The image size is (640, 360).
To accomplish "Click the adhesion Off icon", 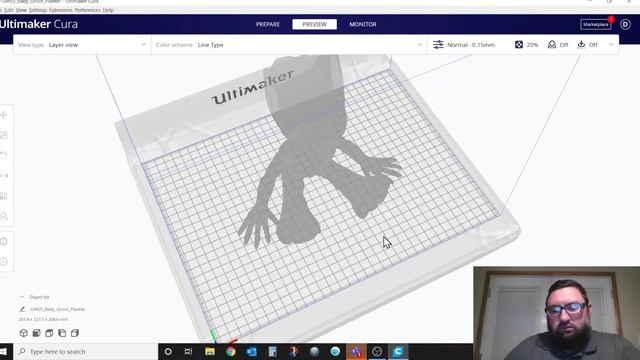I will (x=581, y=44).
